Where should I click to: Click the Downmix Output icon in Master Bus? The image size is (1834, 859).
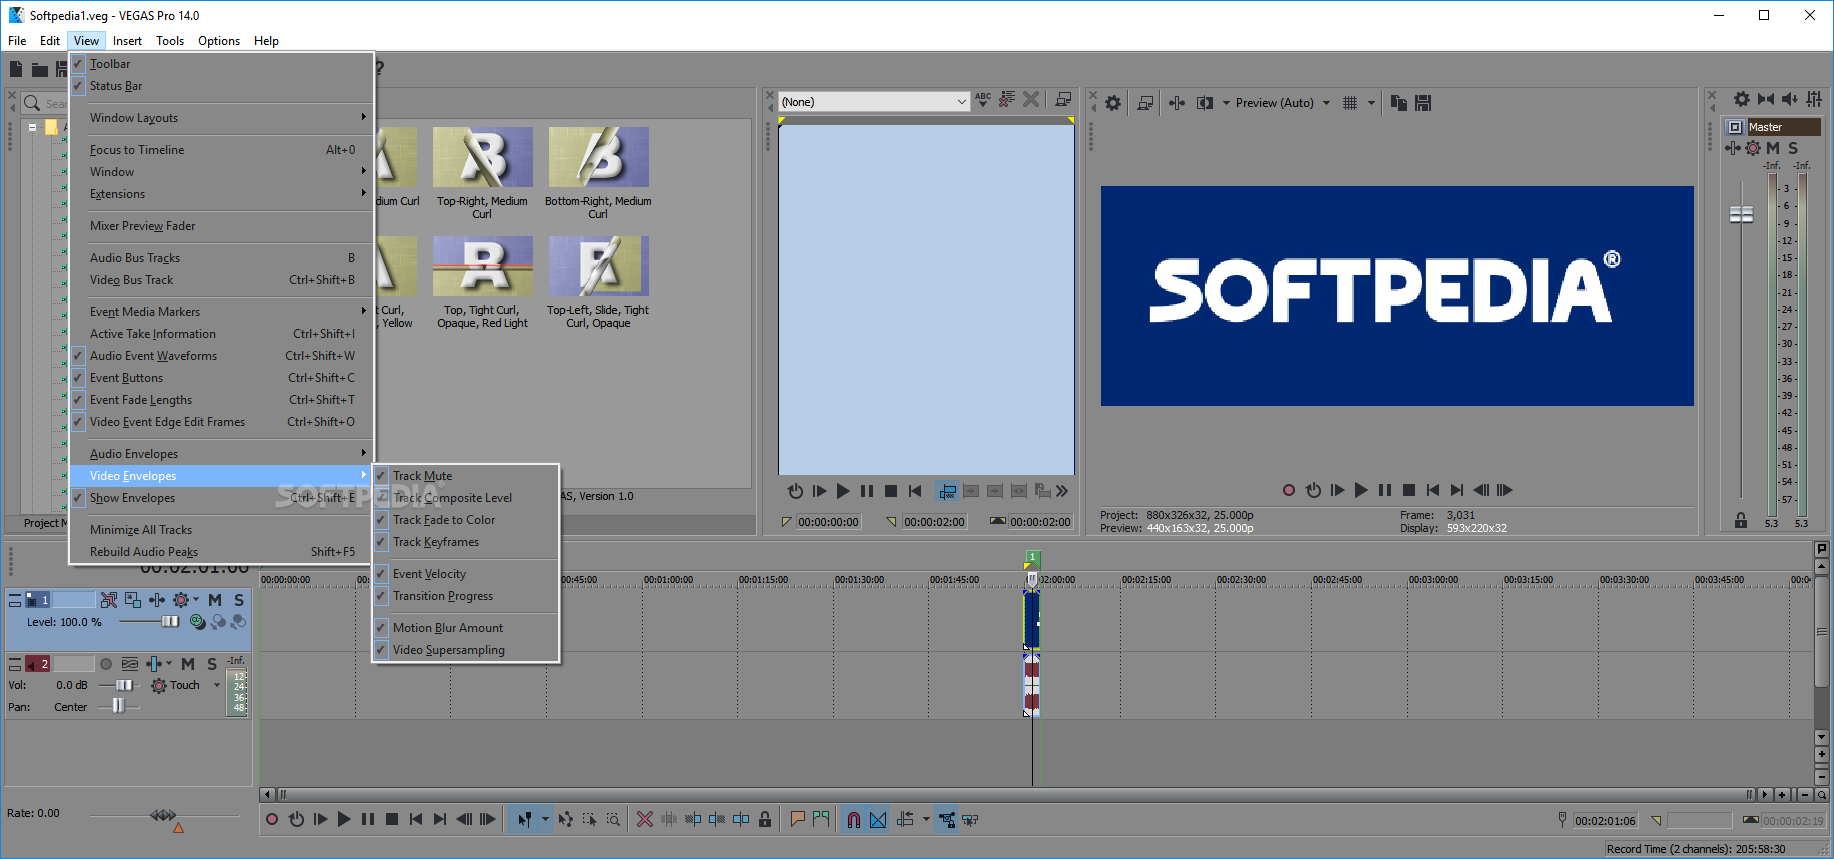click(1766, 99)
